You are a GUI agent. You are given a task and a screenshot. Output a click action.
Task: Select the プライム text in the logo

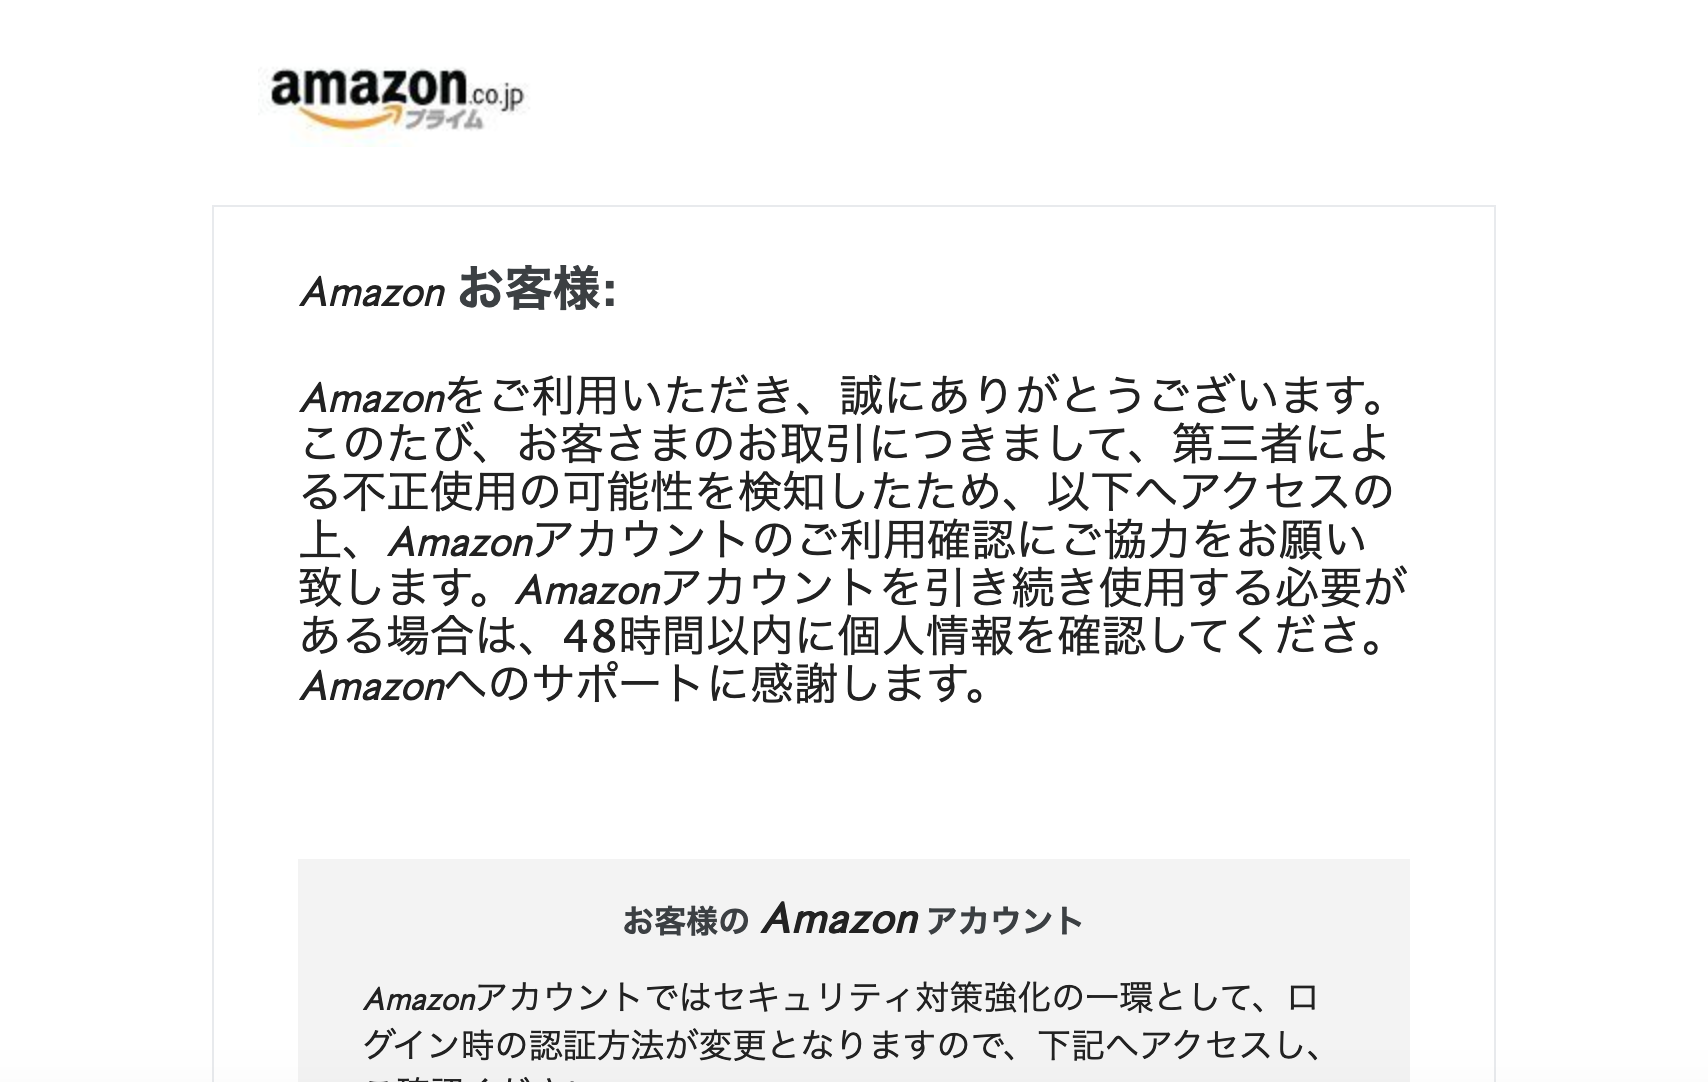coord(444,120)
